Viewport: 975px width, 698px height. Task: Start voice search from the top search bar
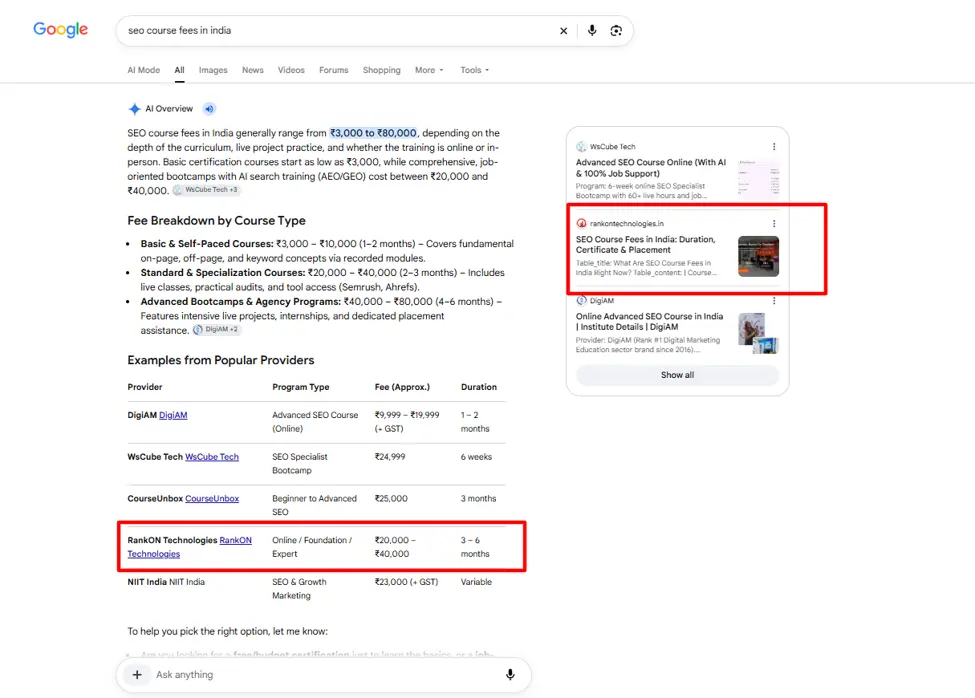coord(592,30)
